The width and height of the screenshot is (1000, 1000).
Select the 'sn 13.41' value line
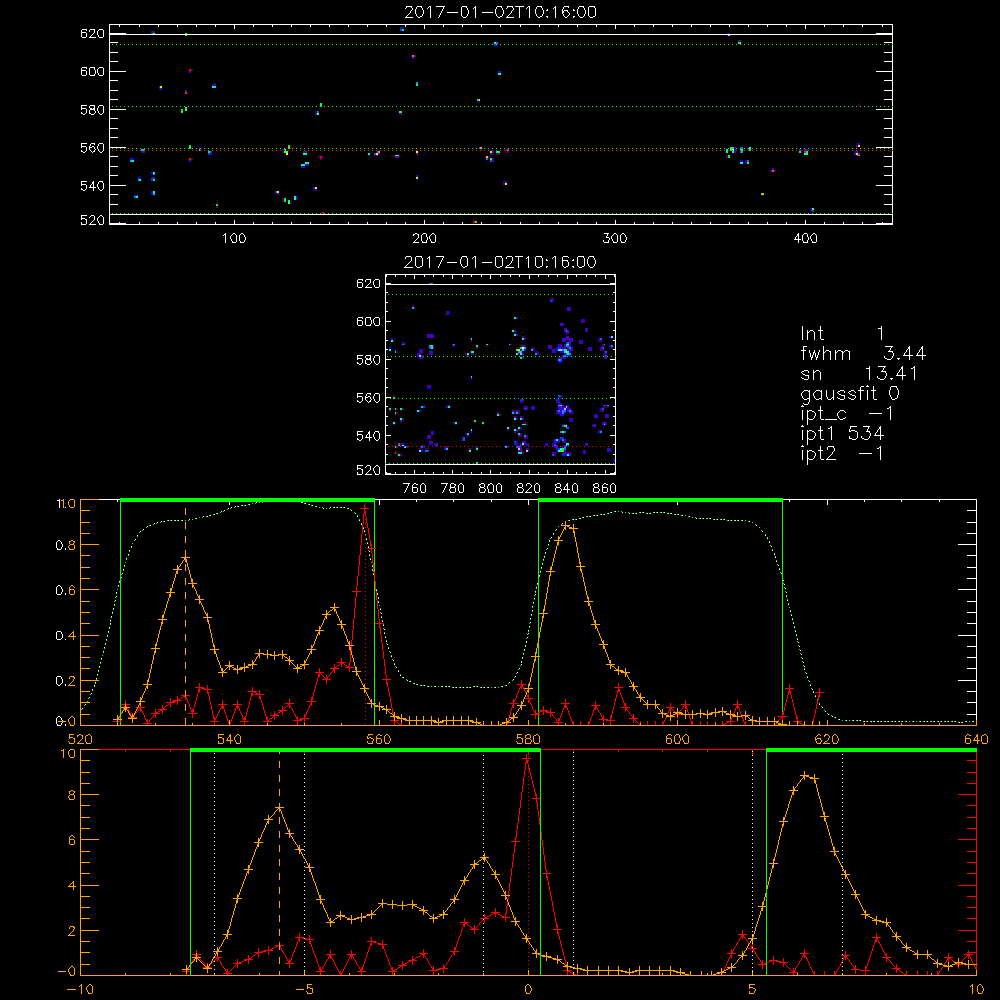pos(859,373)
